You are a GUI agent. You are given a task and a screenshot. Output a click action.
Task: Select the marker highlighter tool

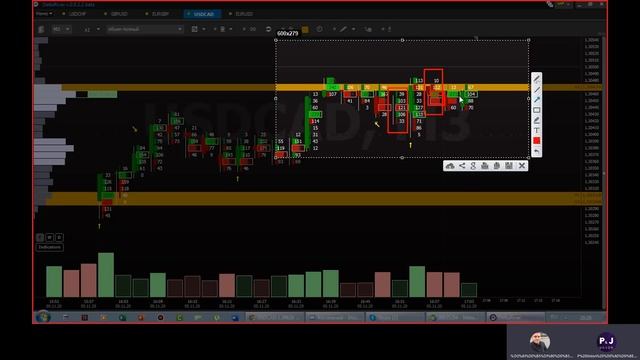tap(537, 120)
